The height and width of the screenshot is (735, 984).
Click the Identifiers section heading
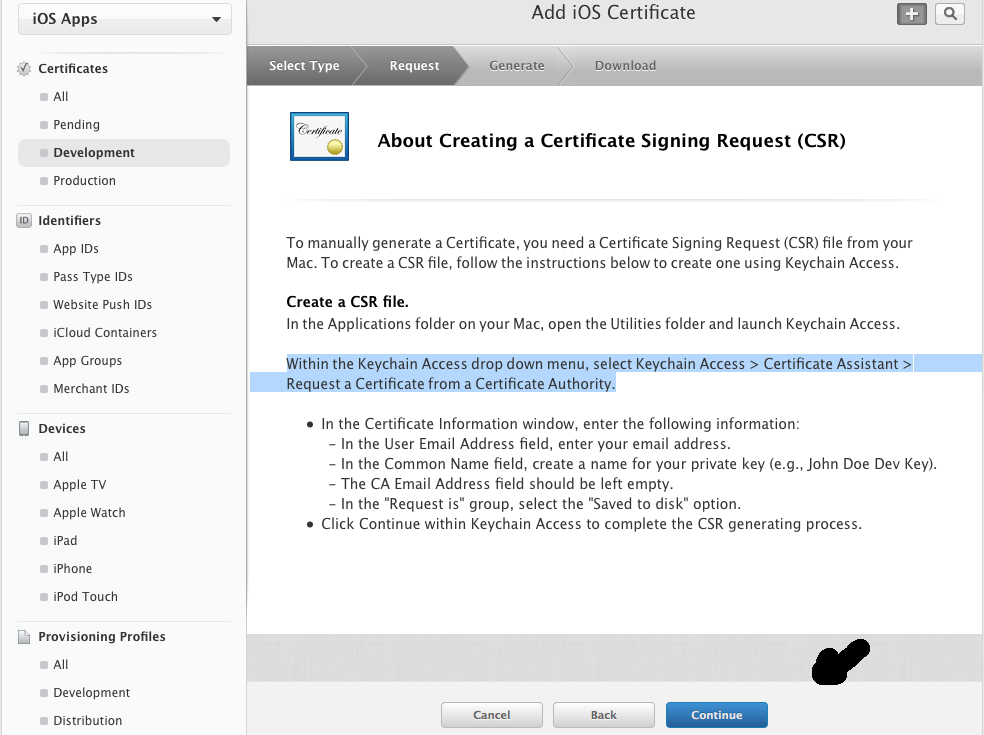(x=70, y=220)
